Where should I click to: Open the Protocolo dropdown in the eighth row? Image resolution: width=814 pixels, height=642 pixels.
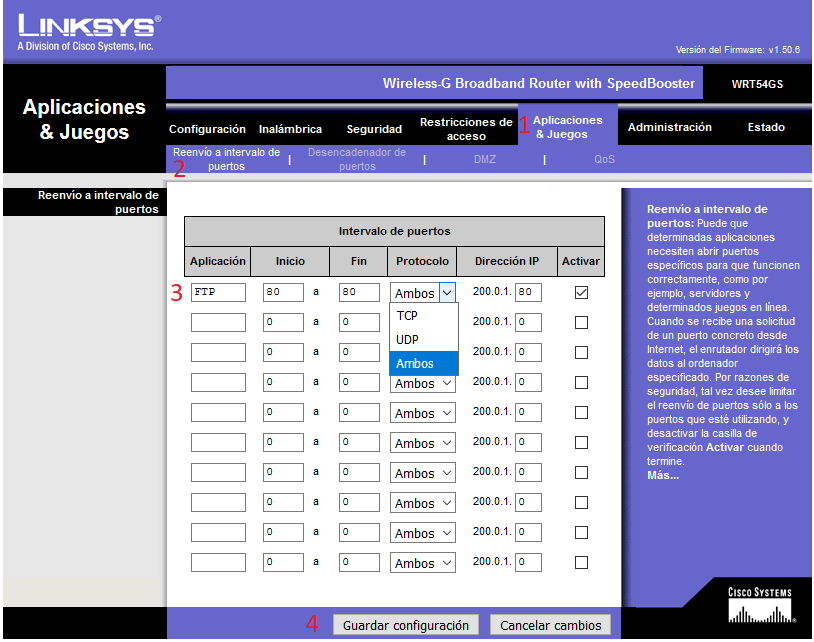423,503
